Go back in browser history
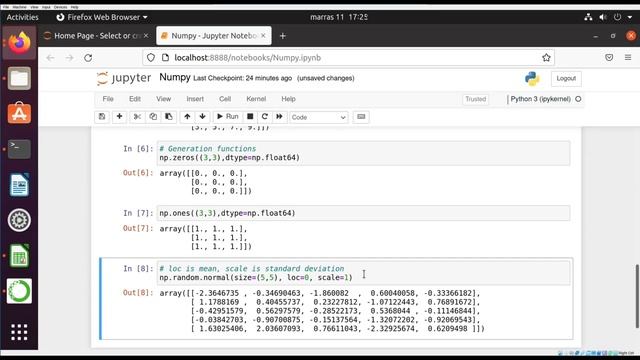Image resolution: width=640 pixels, height=360 pixels. pyautogui.click(x=50, y=58)
